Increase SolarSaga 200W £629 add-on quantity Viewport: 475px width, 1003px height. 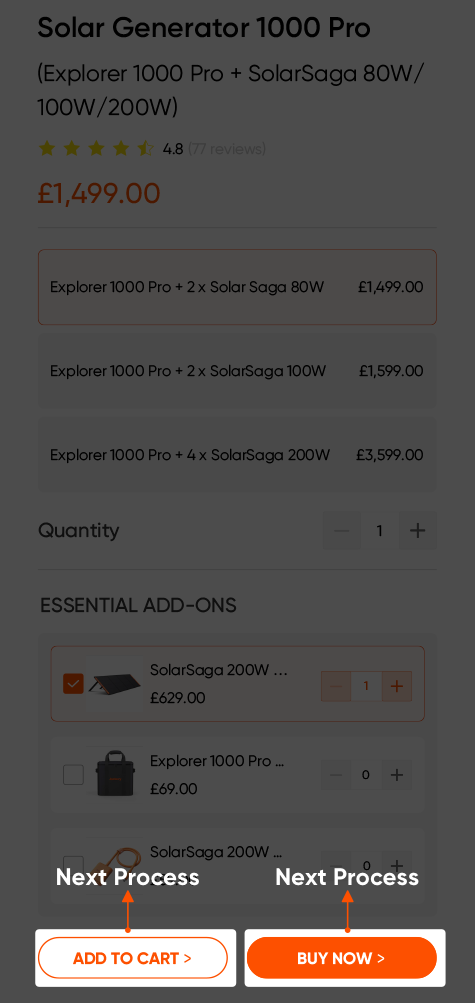click(x=396, y=686)
